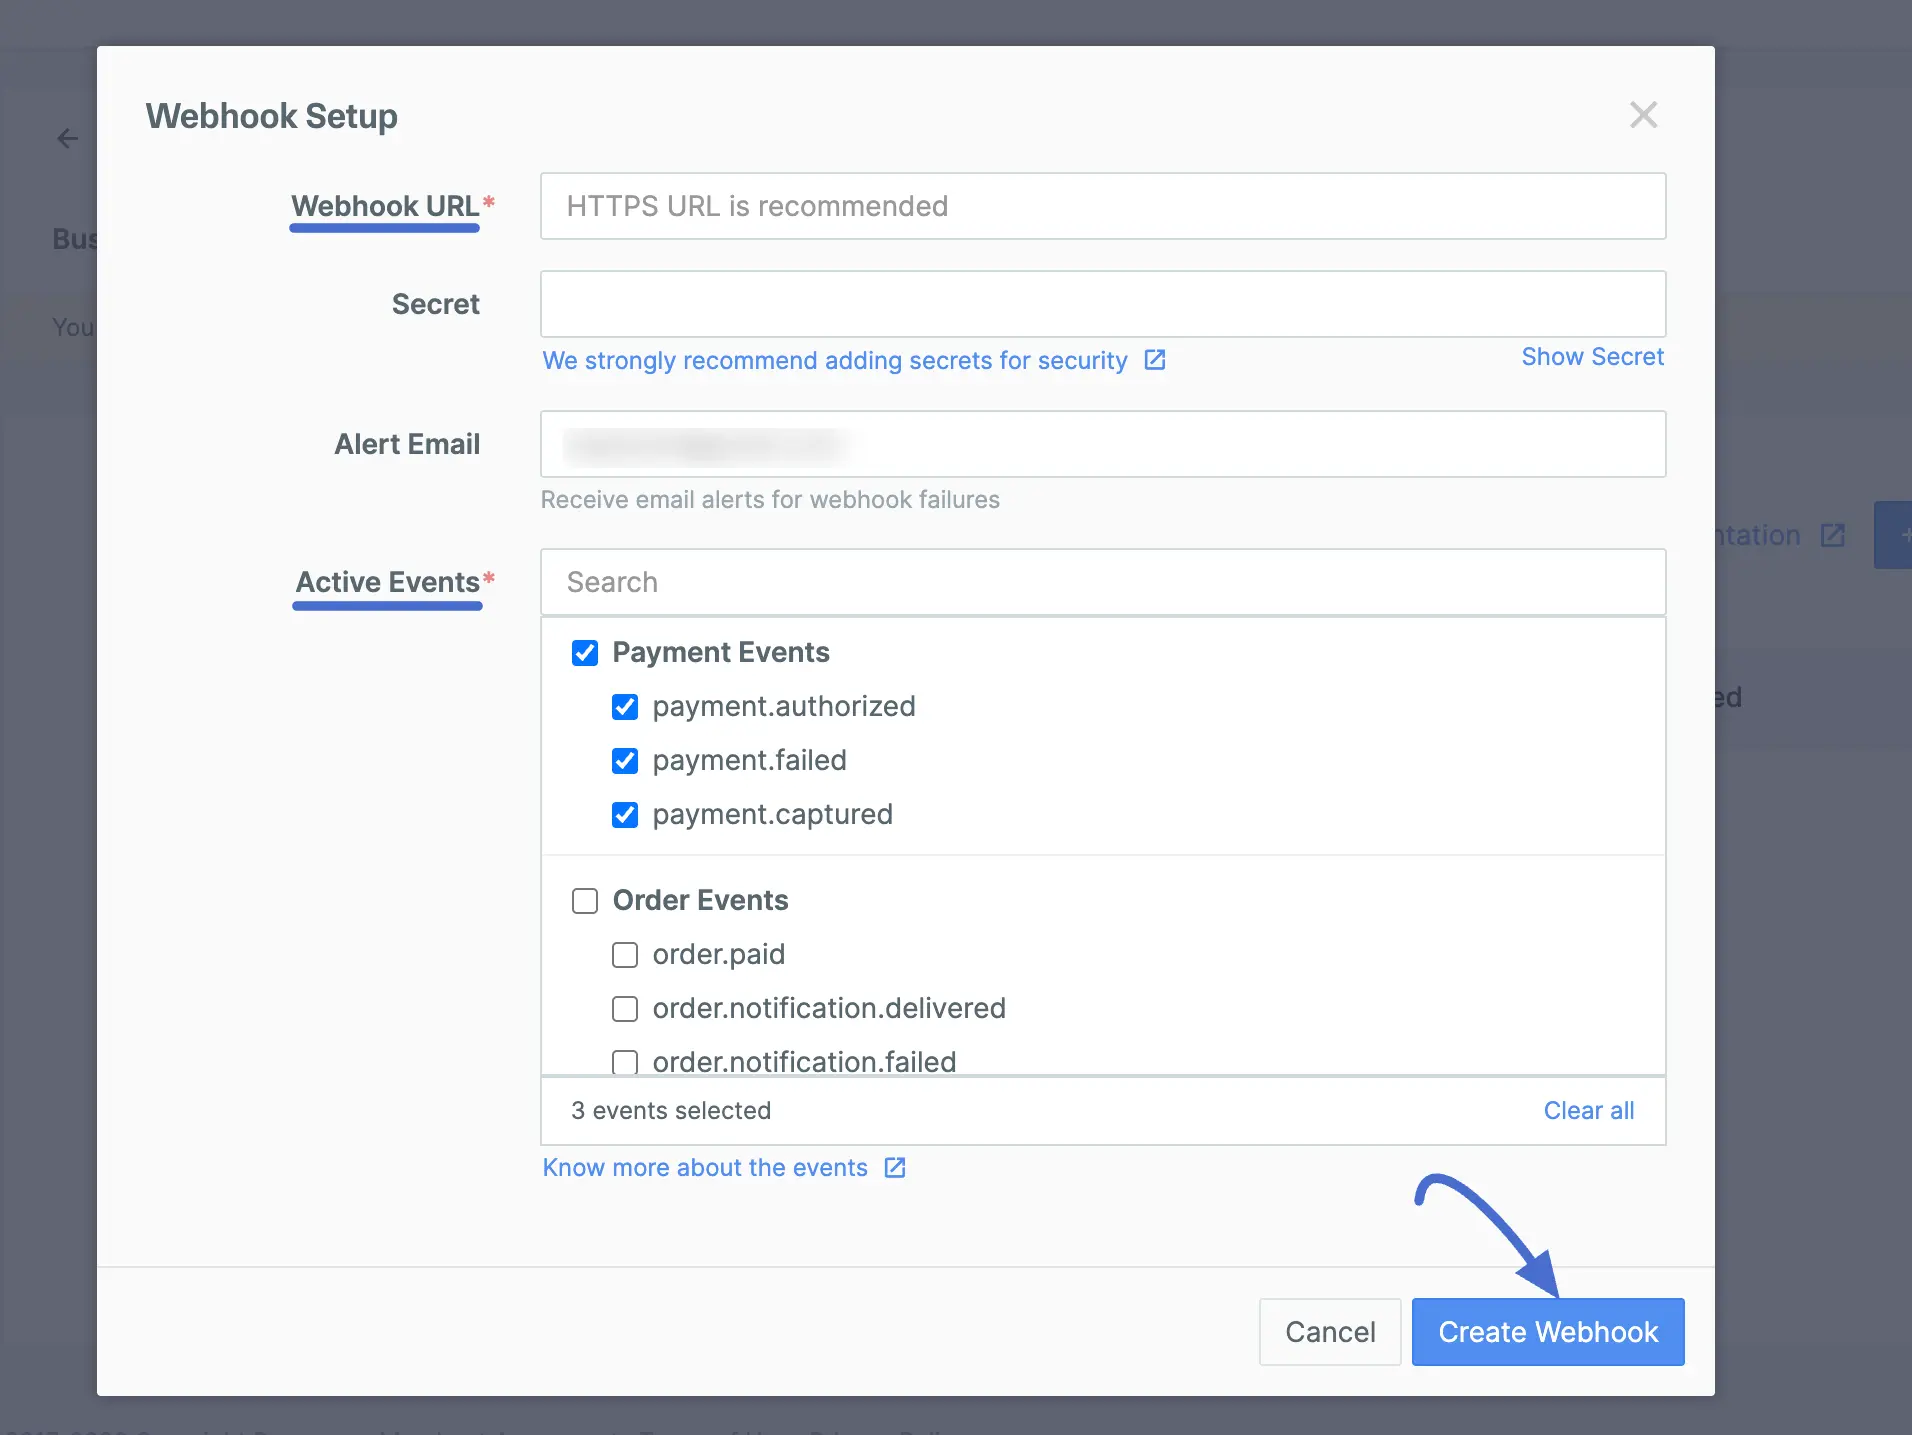This screenshot has height=1435, width=1912.
Task: Uncheck the payment.authorized event
Action: click(624, 707)
